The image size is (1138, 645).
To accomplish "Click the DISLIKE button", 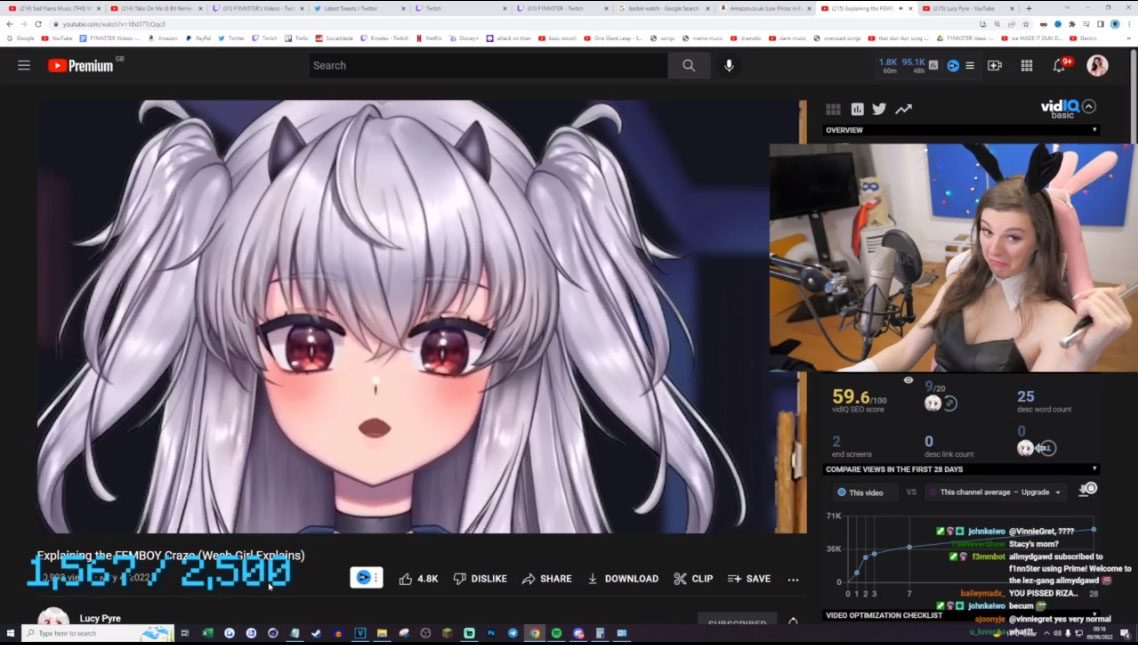I will pos(480,578).
